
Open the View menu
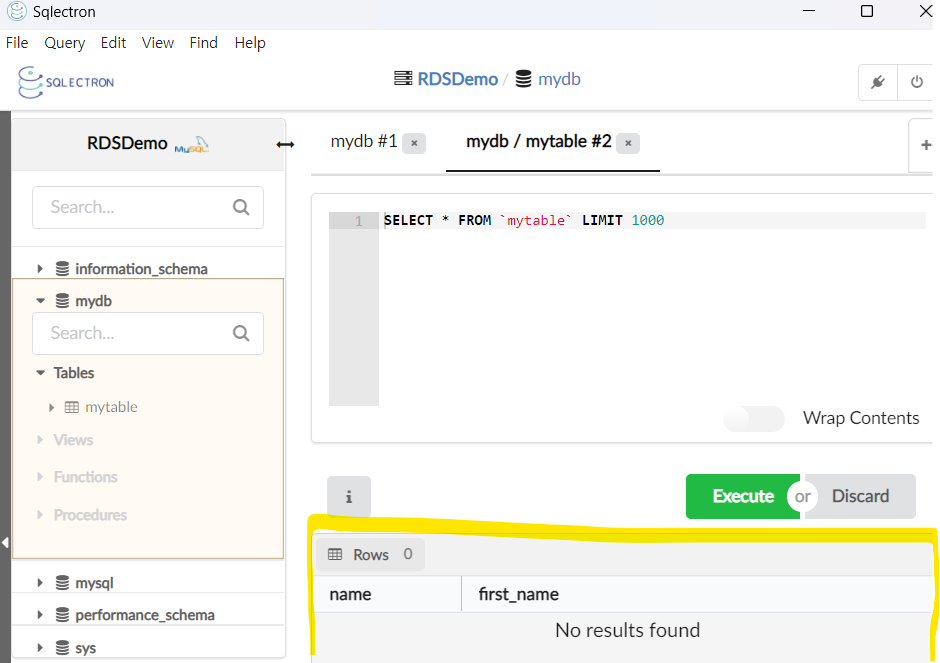[x=158, y=43]
